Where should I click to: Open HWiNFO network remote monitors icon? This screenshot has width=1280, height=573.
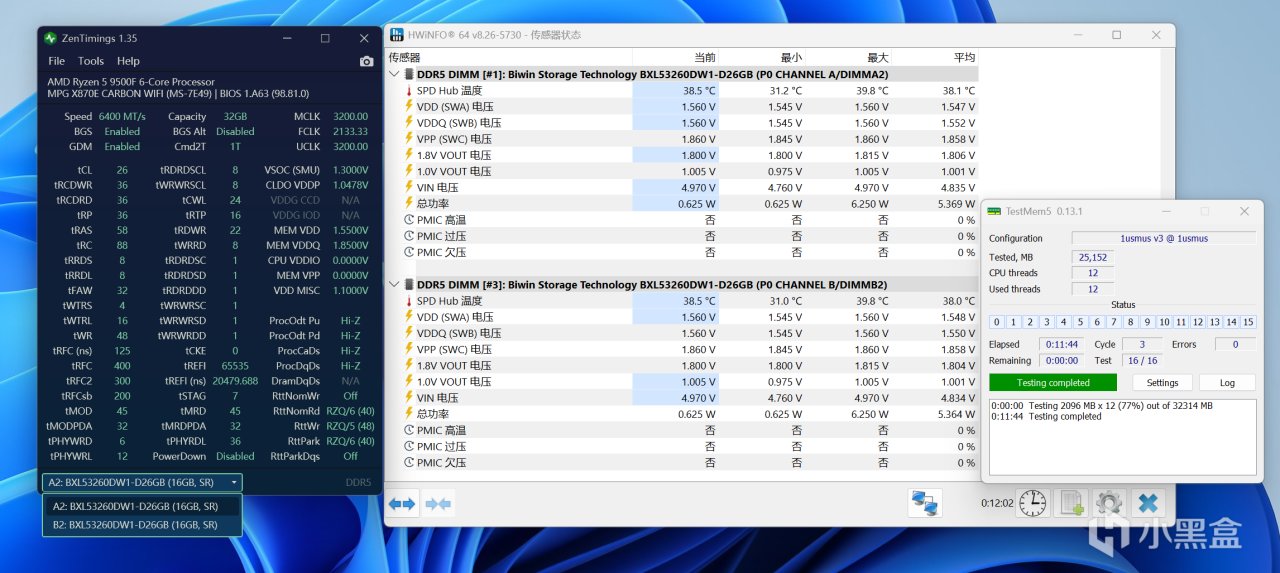(x=925, y=503)
